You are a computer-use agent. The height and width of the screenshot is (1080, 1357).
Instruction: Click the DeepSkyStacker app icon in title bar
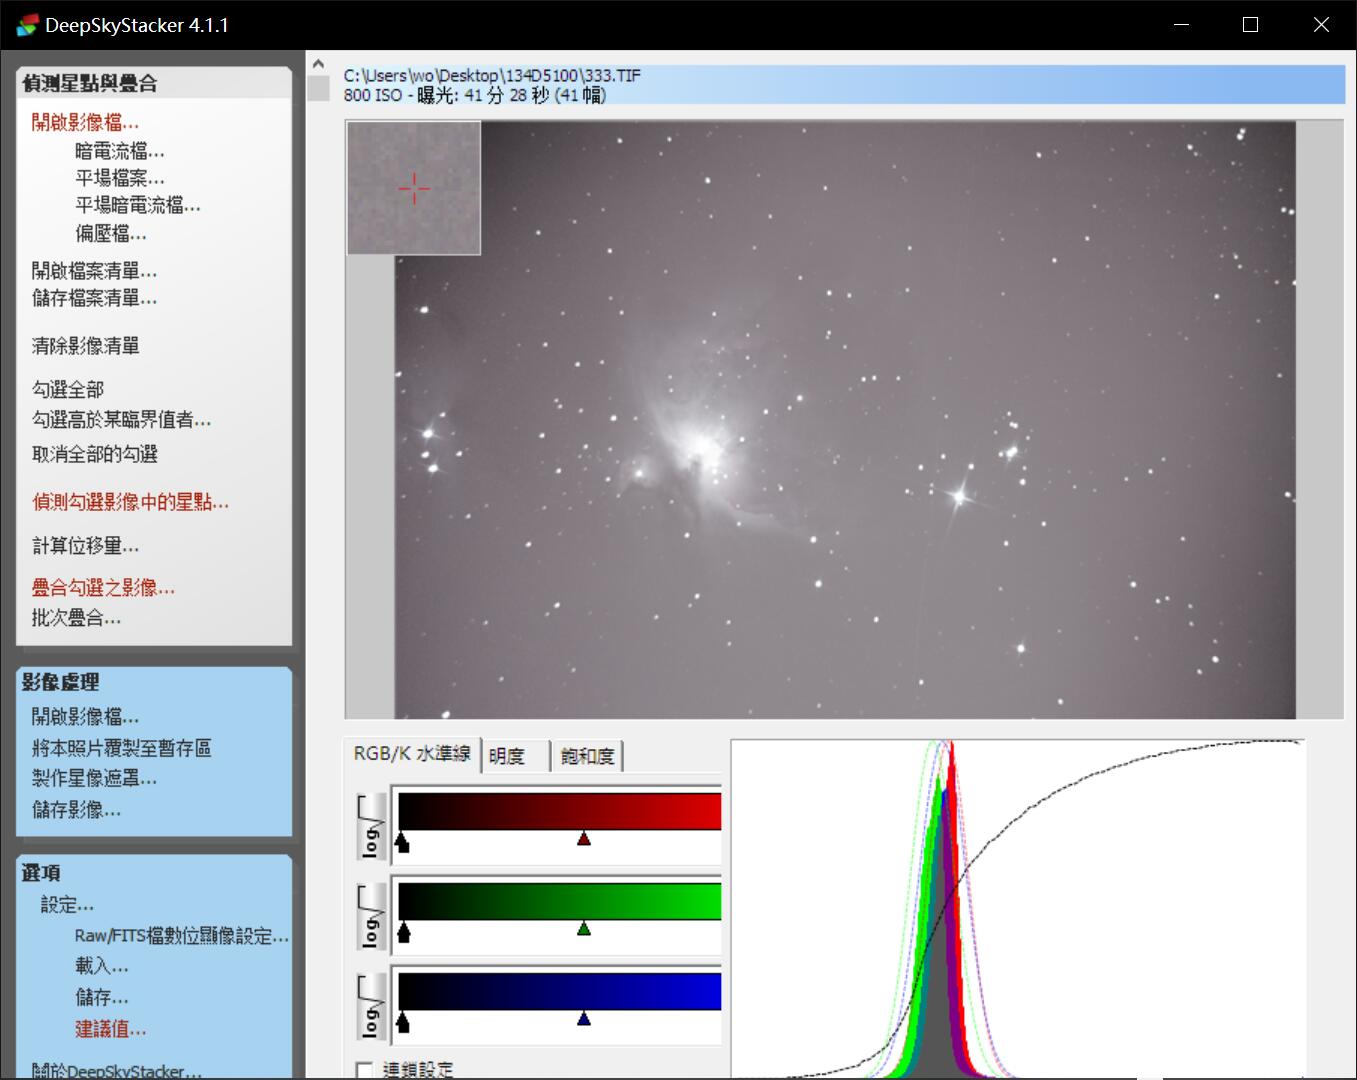(26, 25)
